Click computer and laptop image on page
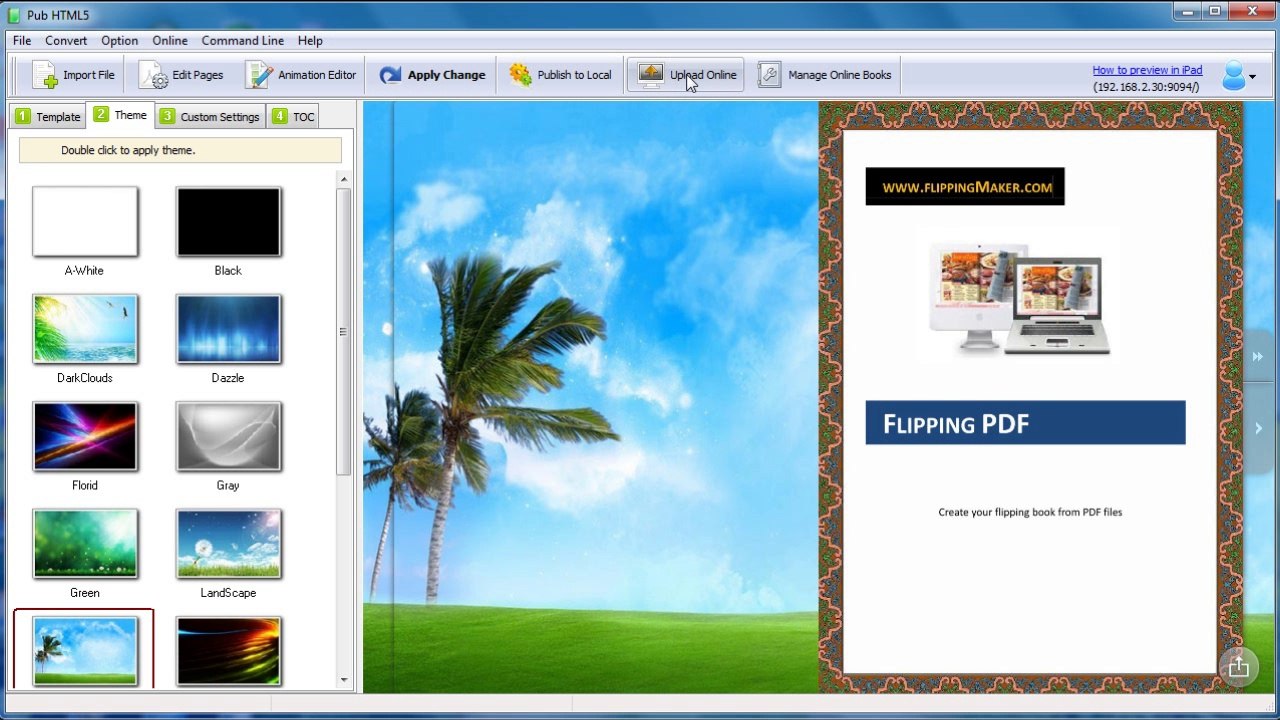 coord(1018,298)
